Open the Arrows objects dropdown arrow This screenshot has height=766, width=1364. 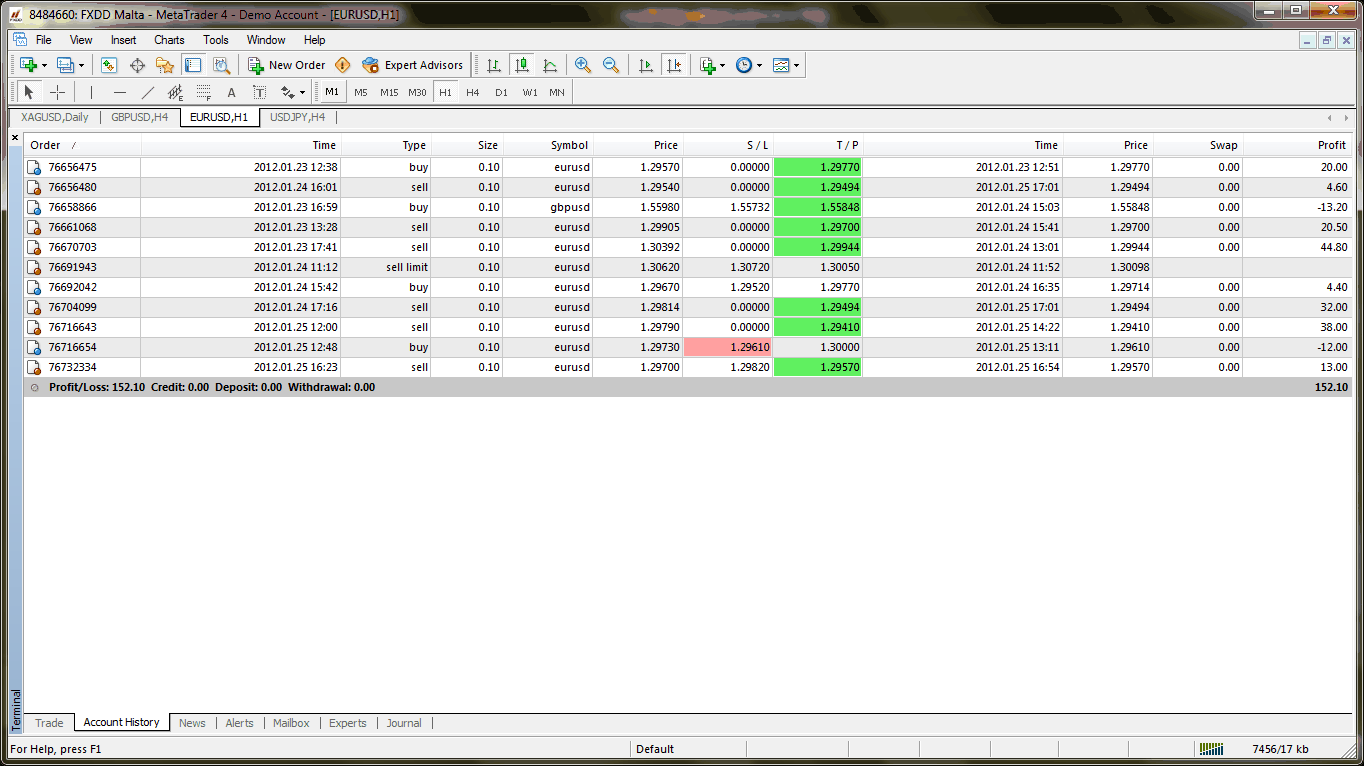303,93
